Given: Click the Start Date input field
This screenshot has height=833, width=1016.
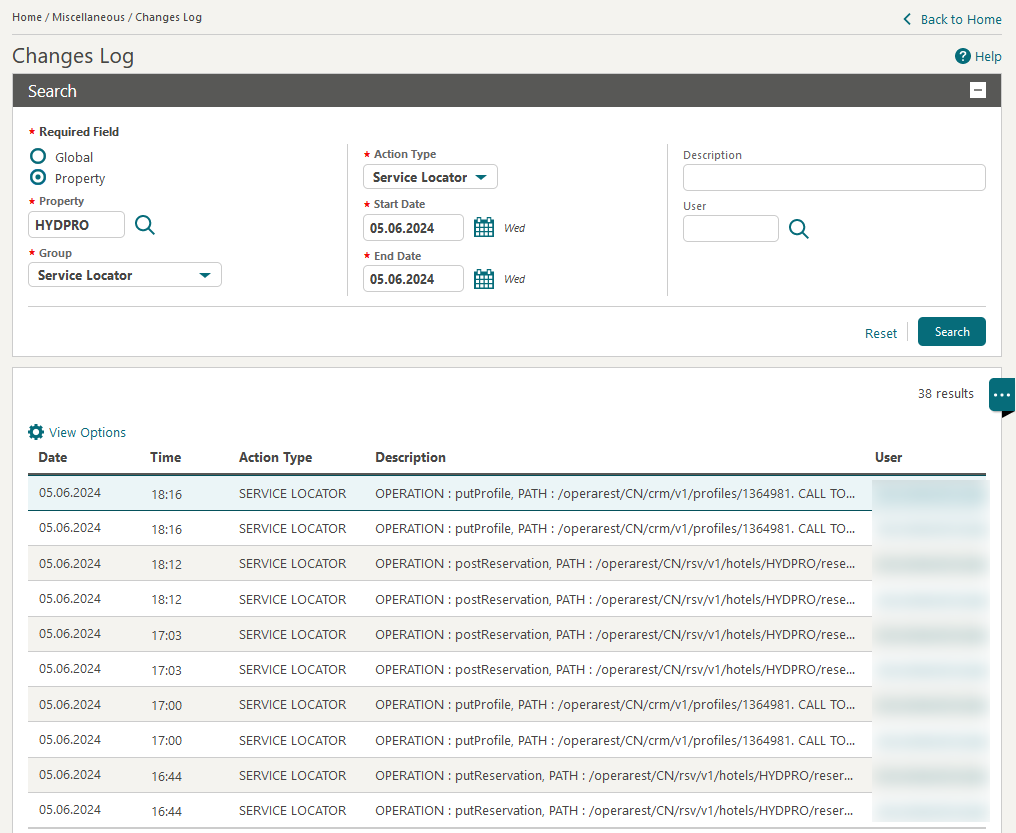Looking at the screenshot, I should 413,227.
